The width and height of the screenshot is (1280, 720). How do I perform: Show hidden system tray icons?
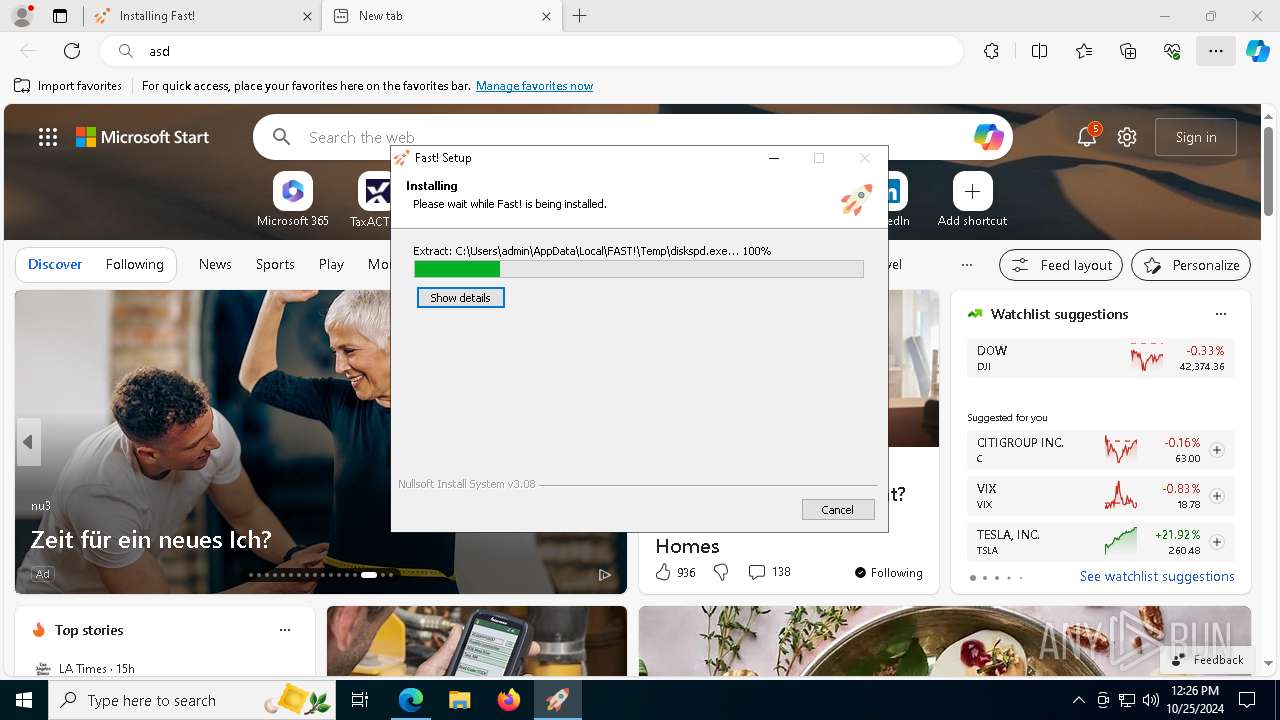pyautogui.click(x=1078, y=700)
